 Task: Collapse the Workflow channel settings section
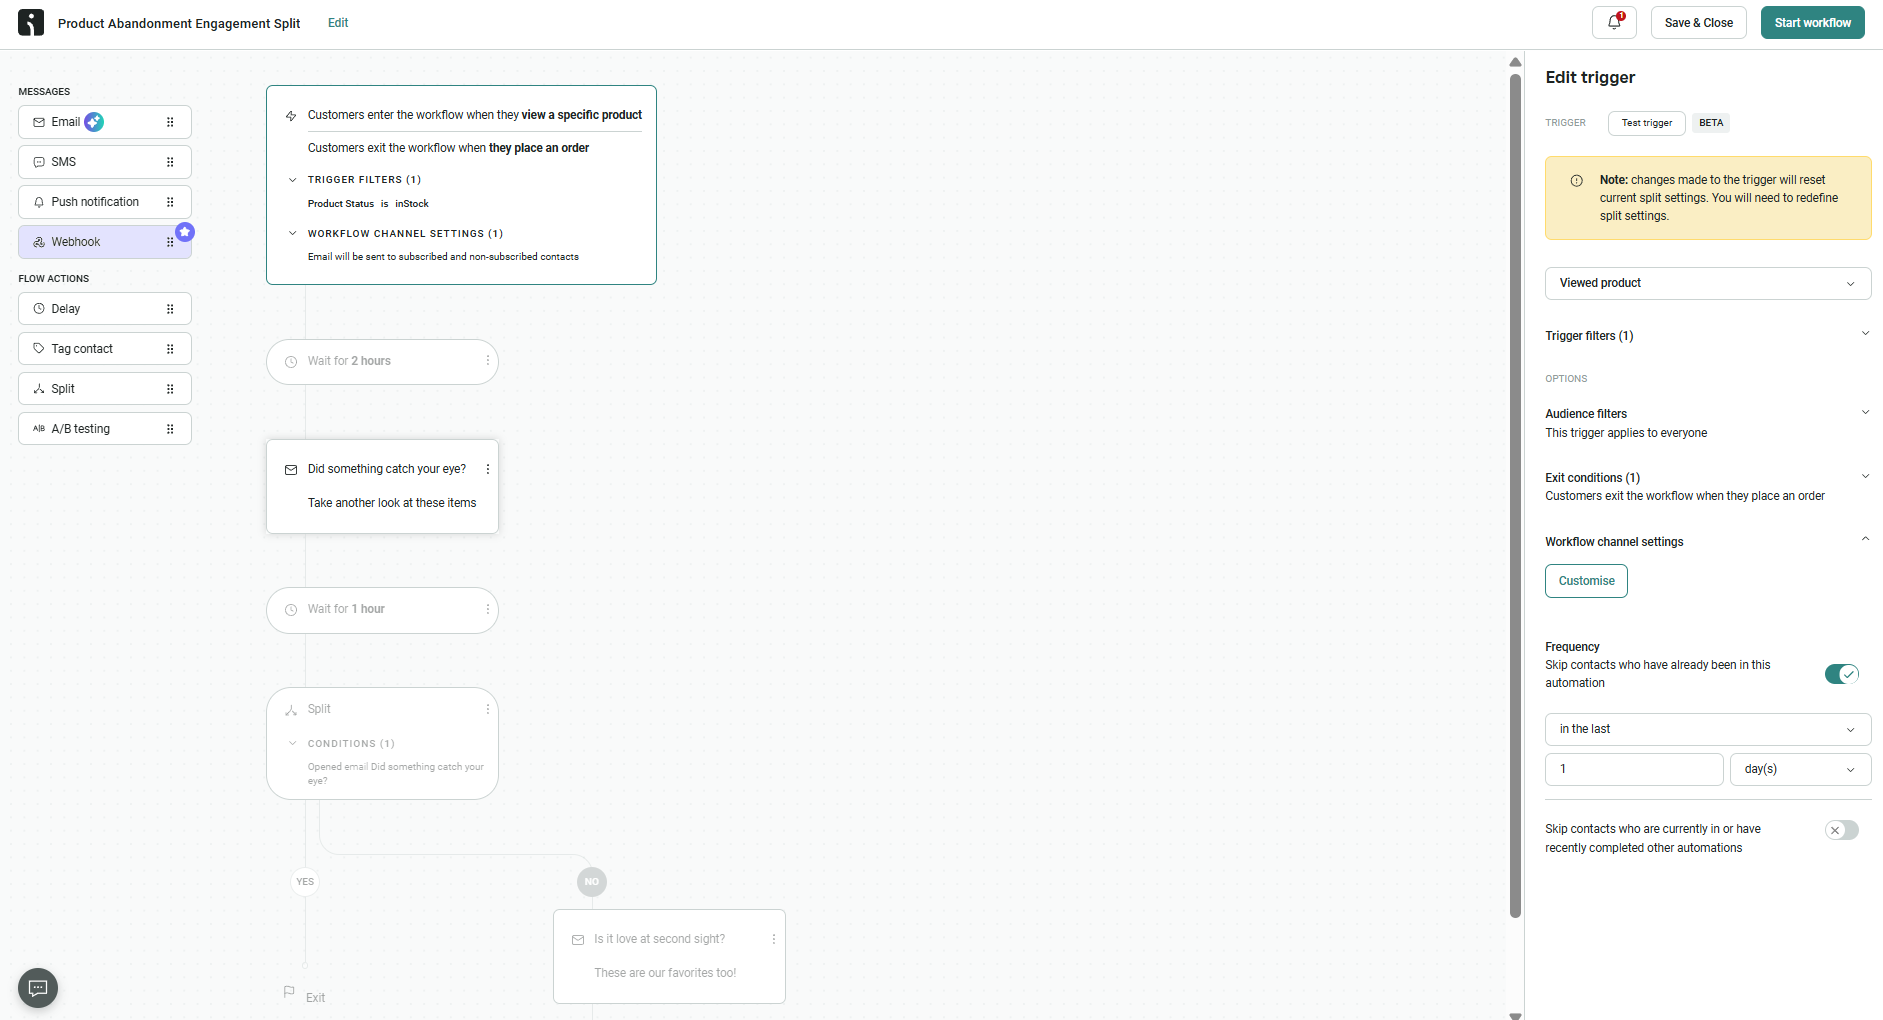1865,539
